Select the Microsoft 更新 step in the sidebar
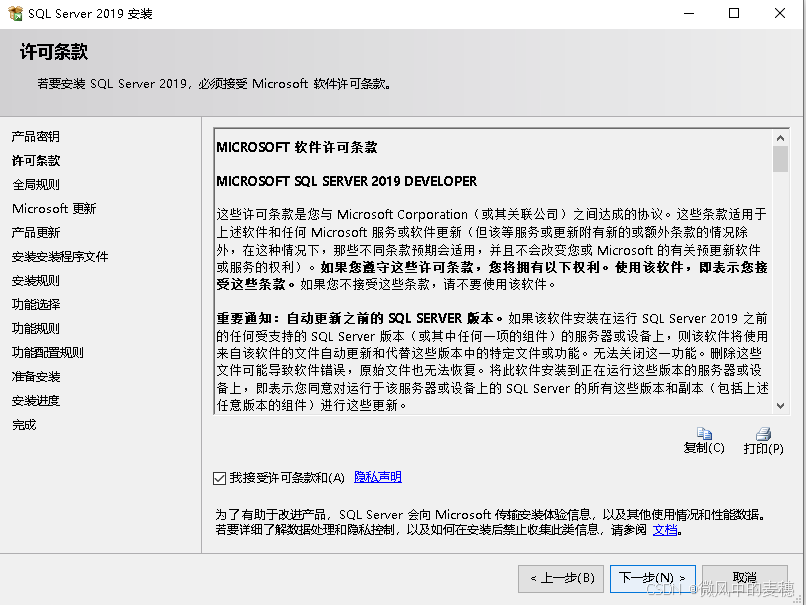This screenshot has width=806, height=605. point(54,208)
